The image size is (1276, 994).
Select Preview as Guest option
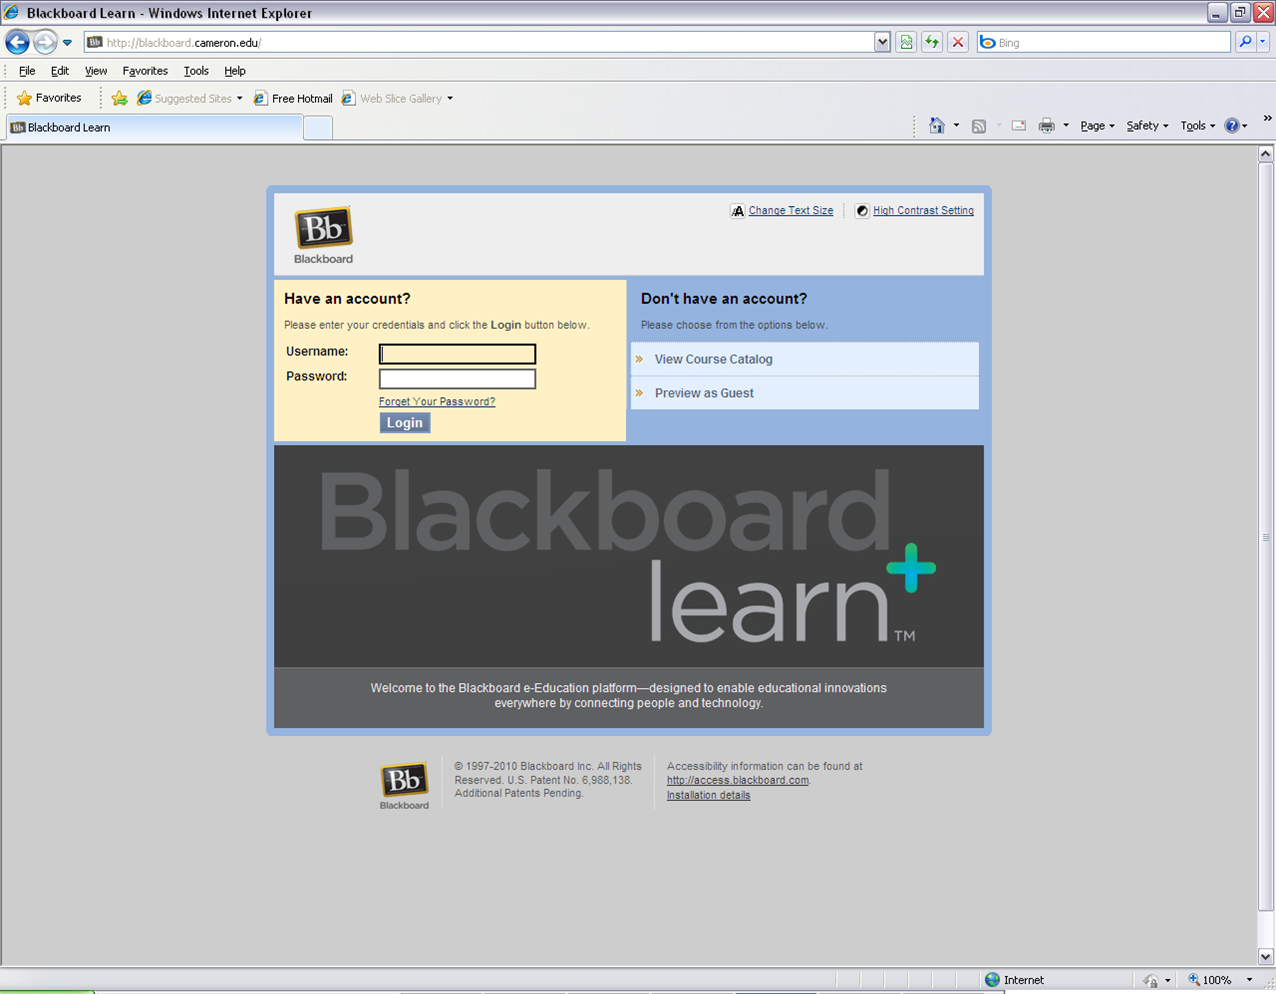(x=805, y=393)
